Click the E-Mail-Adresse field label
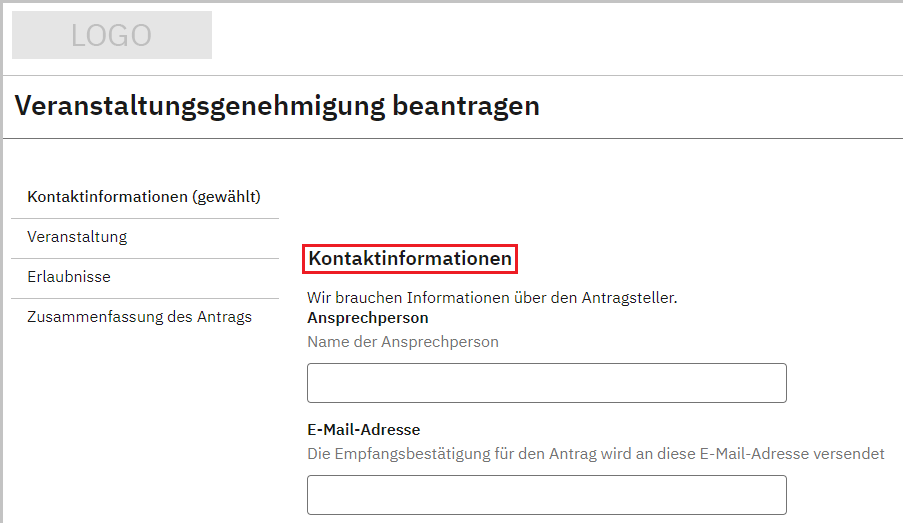The width and height of the screenshot is (903, 523). point(363,430)
